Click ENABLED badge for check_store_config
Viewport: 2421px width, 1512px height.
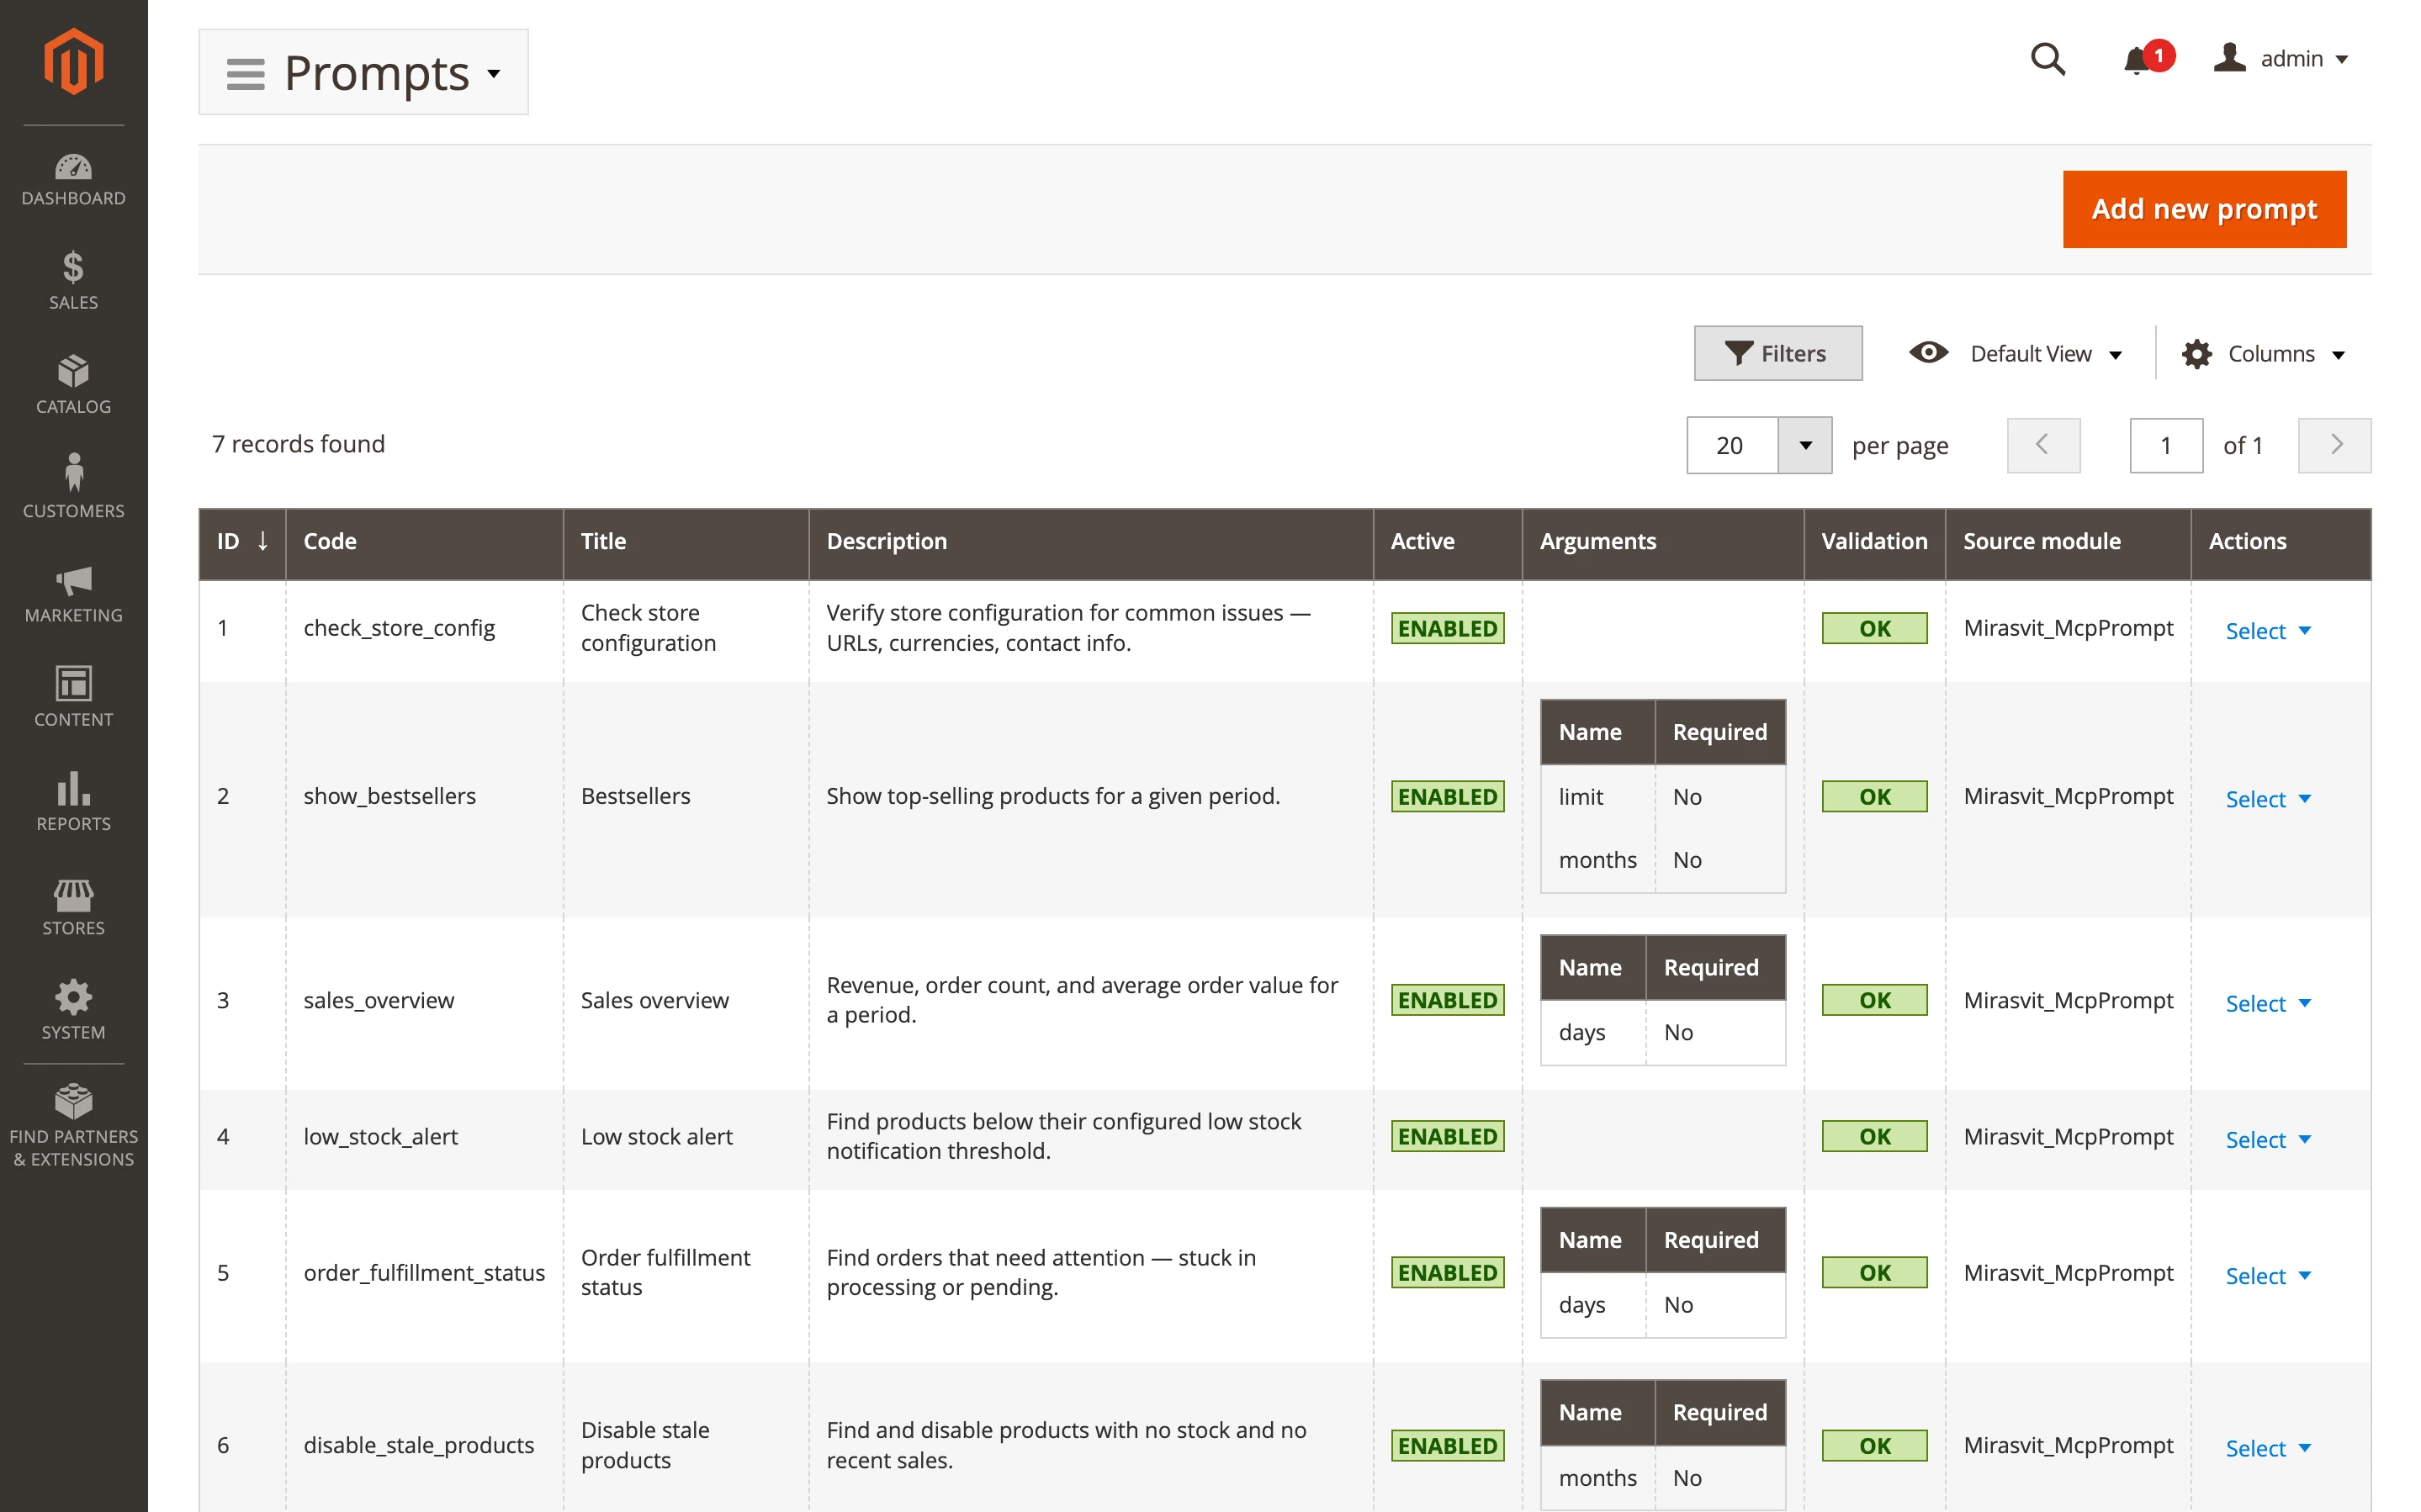click(x=1447, y=628)
